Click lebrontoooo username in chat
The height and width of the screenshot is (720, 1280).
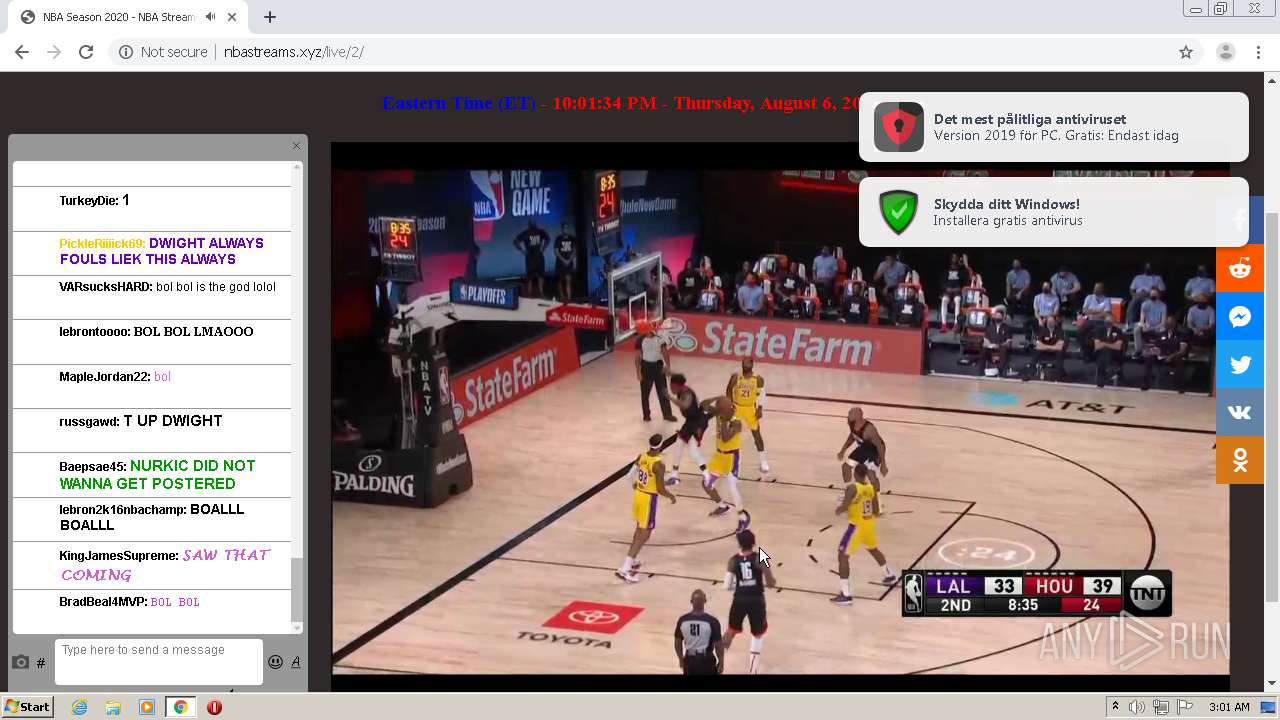point(94,332)
